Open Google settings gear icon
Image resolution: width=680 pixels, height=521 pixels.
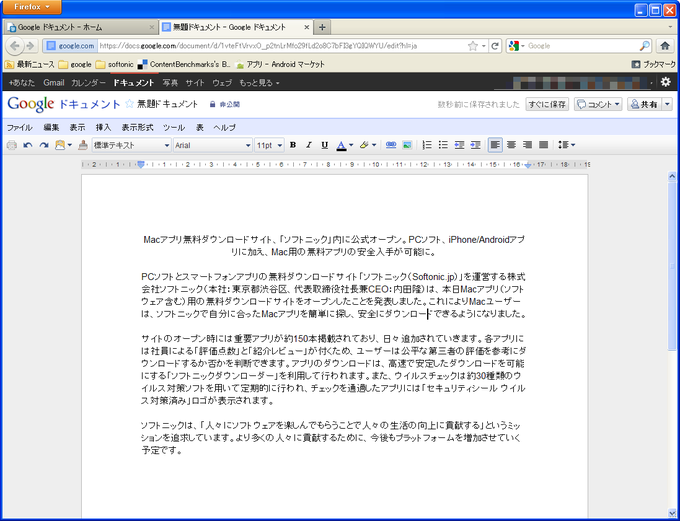click(666, 82)
